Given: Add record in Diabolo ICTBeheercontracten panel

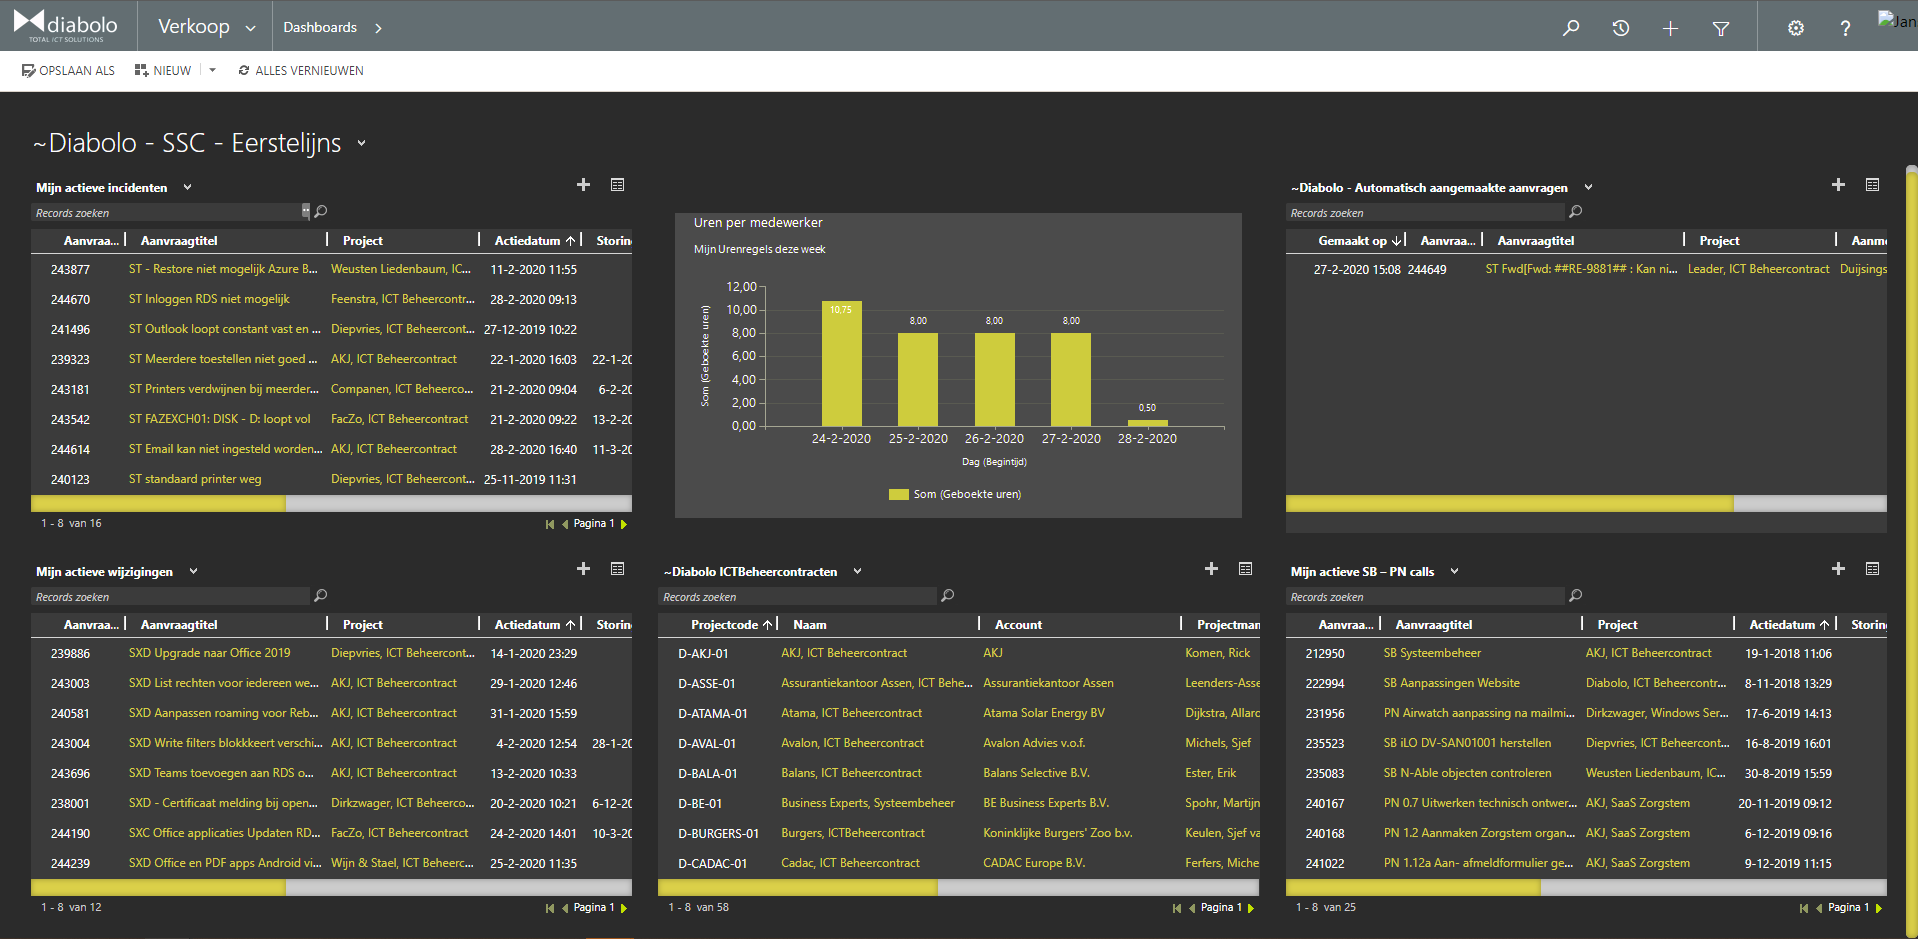Looking at the screenshot, I should coord(1211,569).
